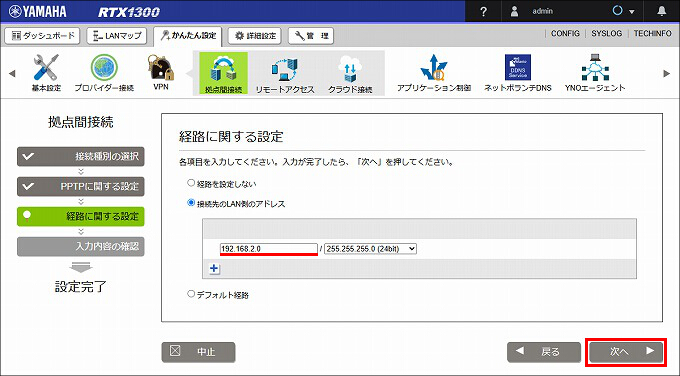Select the 経路に関する設定 wizard step
The height and width of the screenshot is (376, 680).
[x=81, y=216]
